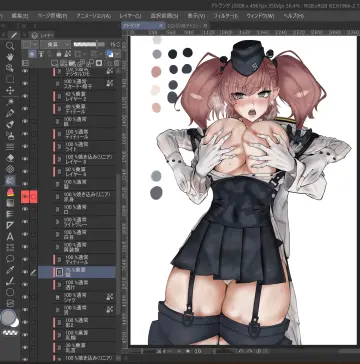Open the reference layer option dropdown

84,53
